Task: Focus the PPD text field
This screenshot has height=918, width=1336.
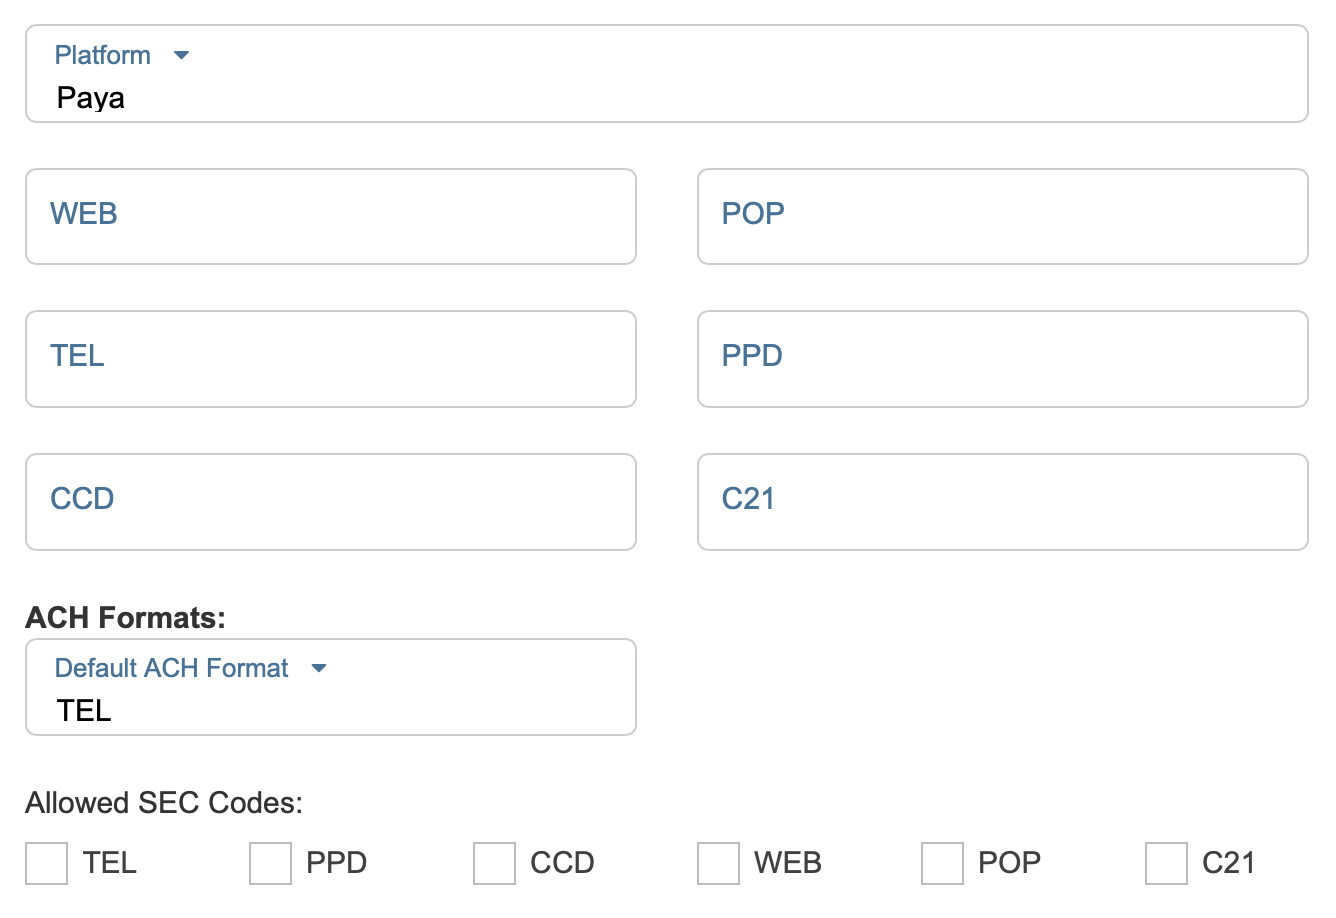Action: pos(1002,359)
